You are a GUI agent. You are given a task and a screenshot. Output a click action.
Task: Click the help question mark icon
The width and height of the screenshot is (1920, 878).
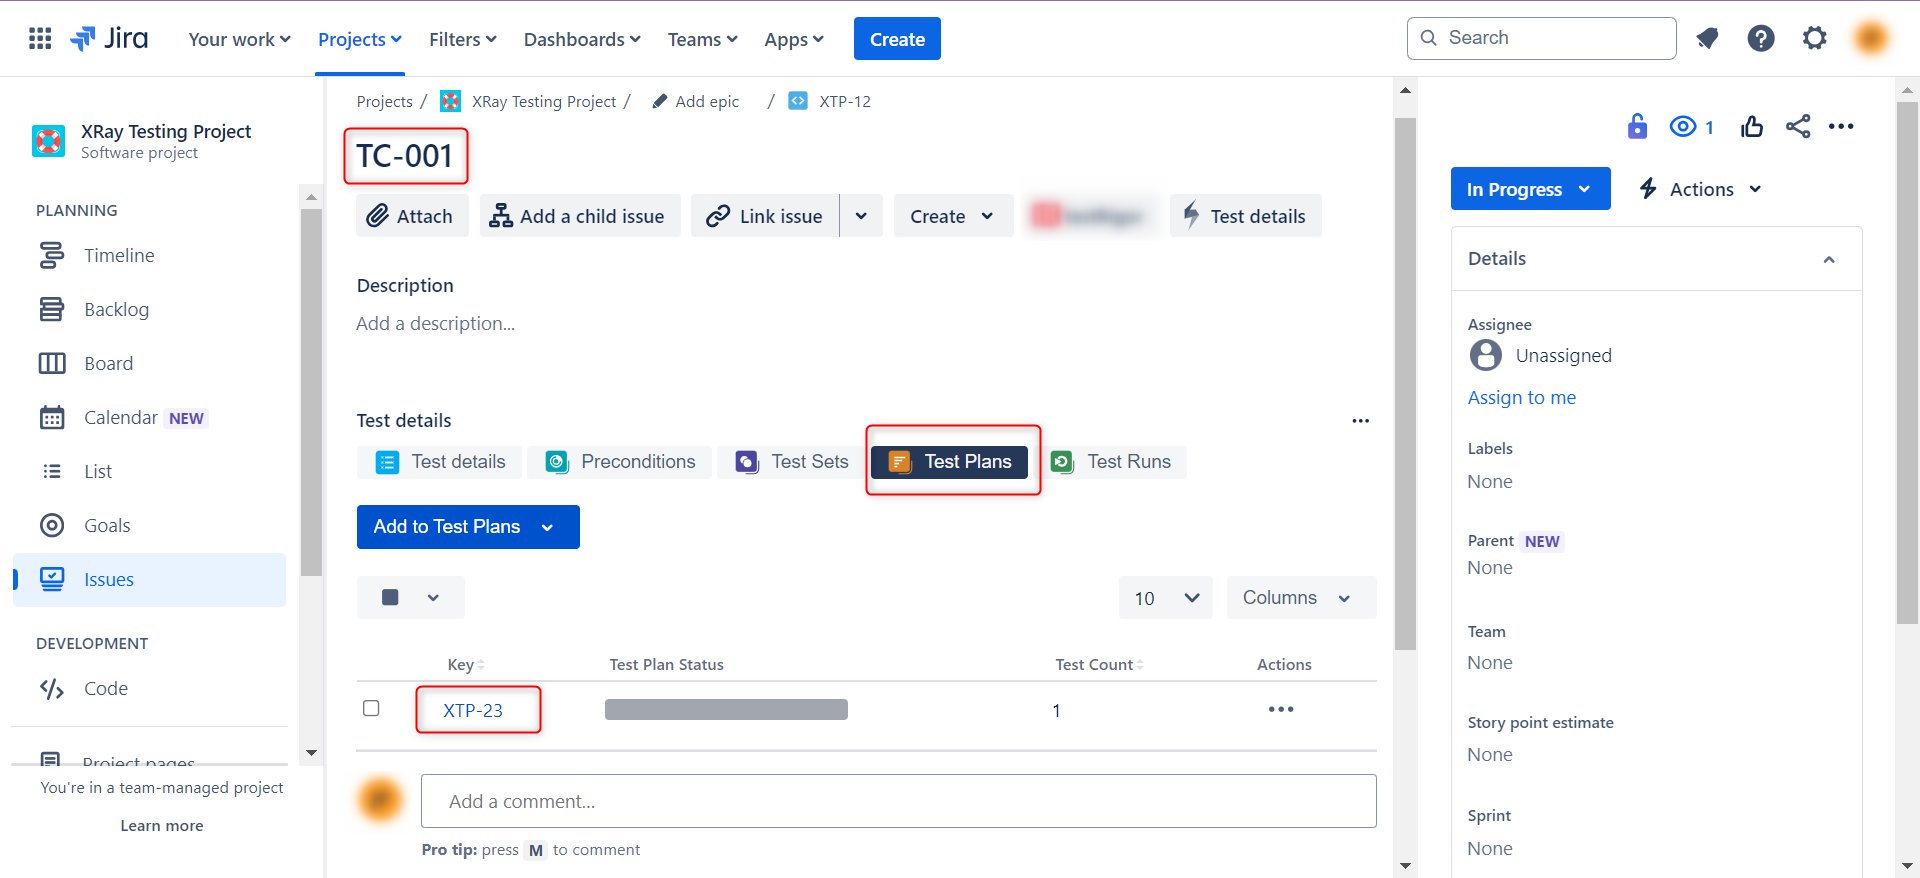1760,39
